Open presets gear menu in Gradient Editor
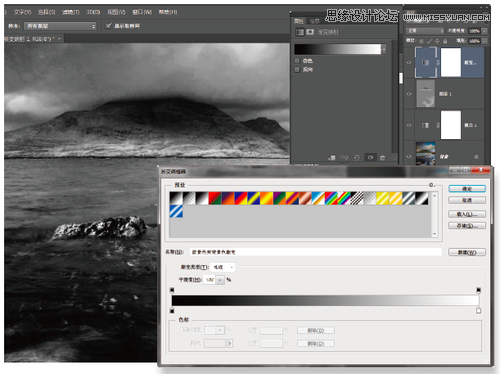This screenshot has height=374, width=500. tap(432, 185)
